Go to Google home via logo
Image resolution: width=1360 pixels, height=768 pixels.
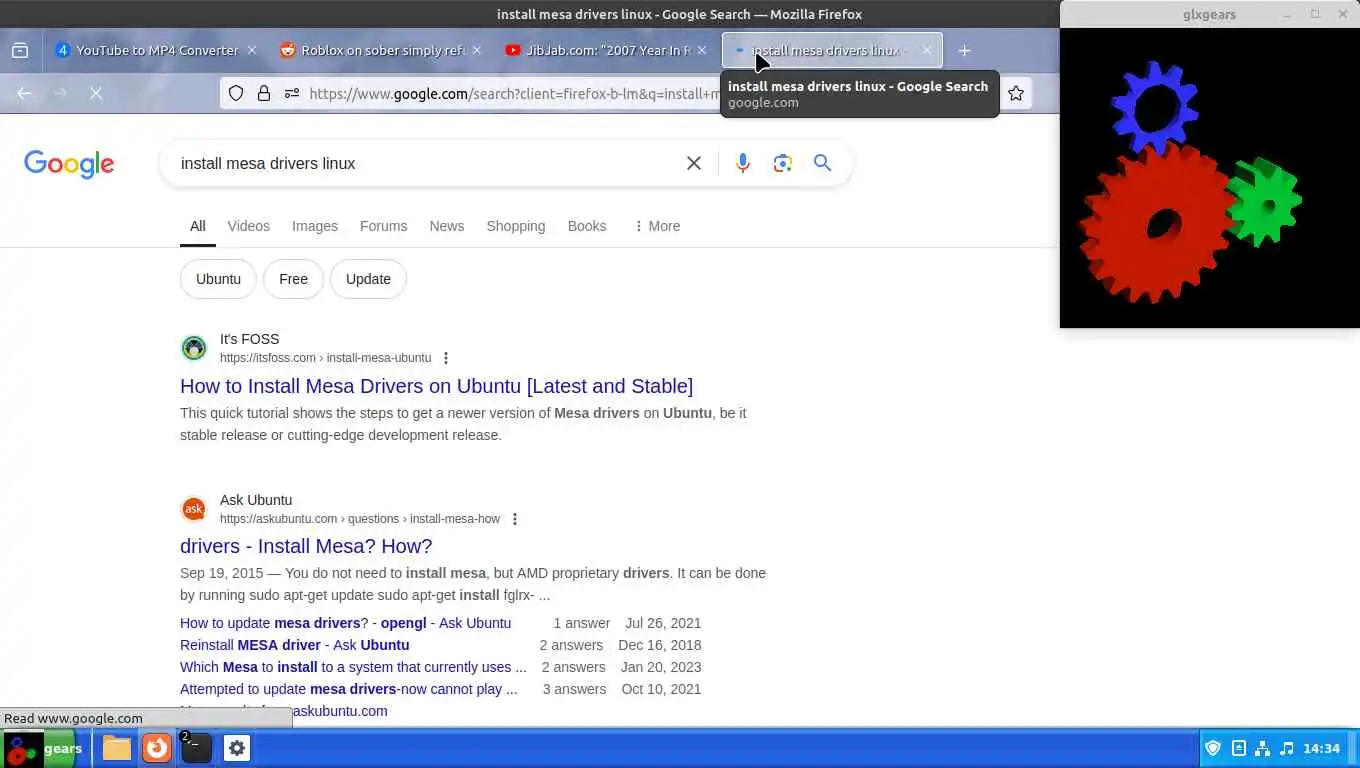(x=69, y=164)
